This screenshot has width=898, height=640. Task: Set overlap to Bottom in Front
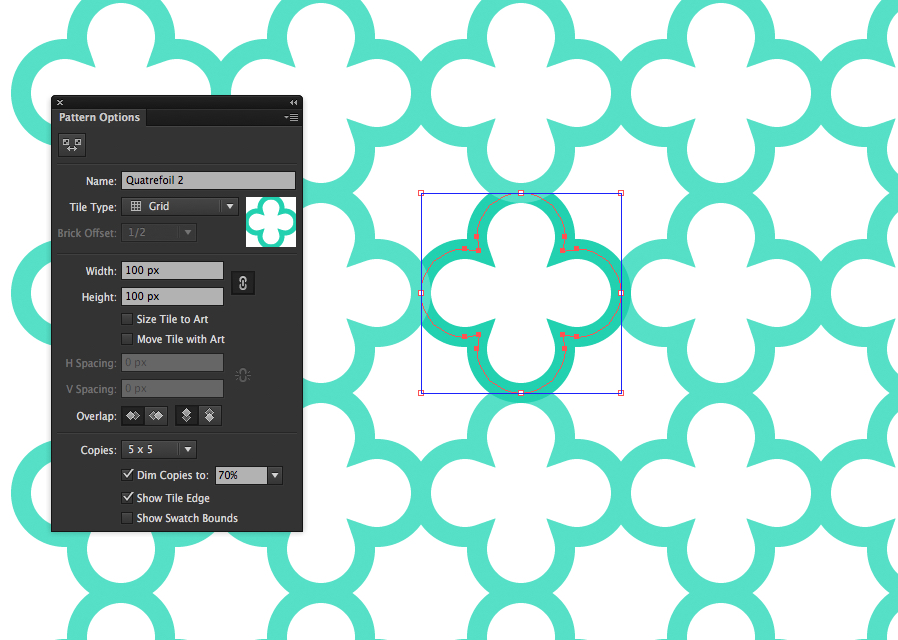210,415
